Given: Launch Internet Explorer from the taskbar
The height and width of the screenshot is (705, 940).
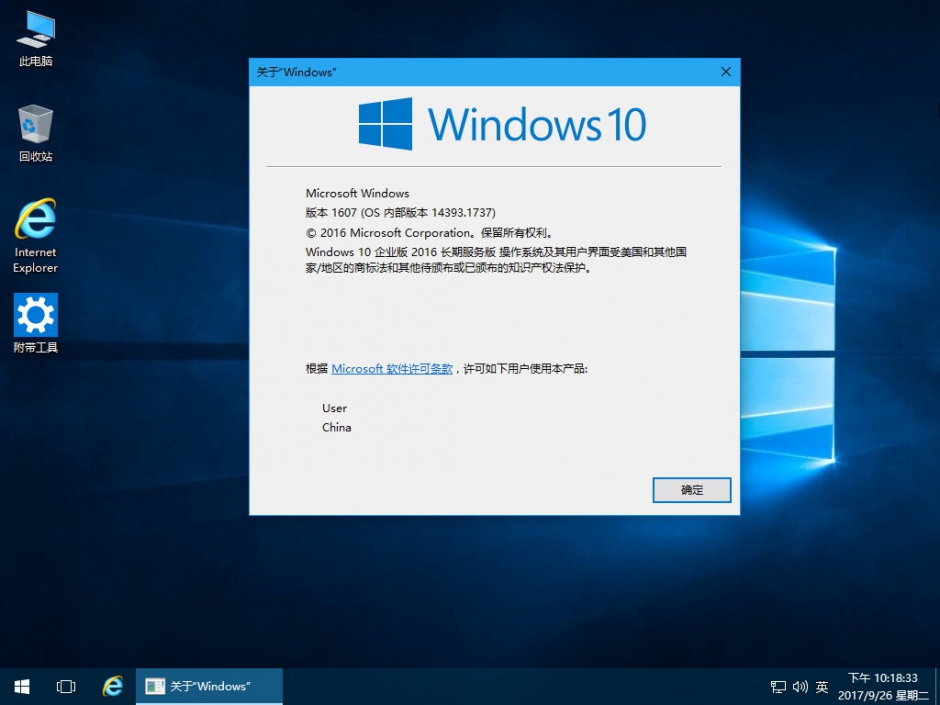Looking at the screenshot, I should (x=112, y=686).
